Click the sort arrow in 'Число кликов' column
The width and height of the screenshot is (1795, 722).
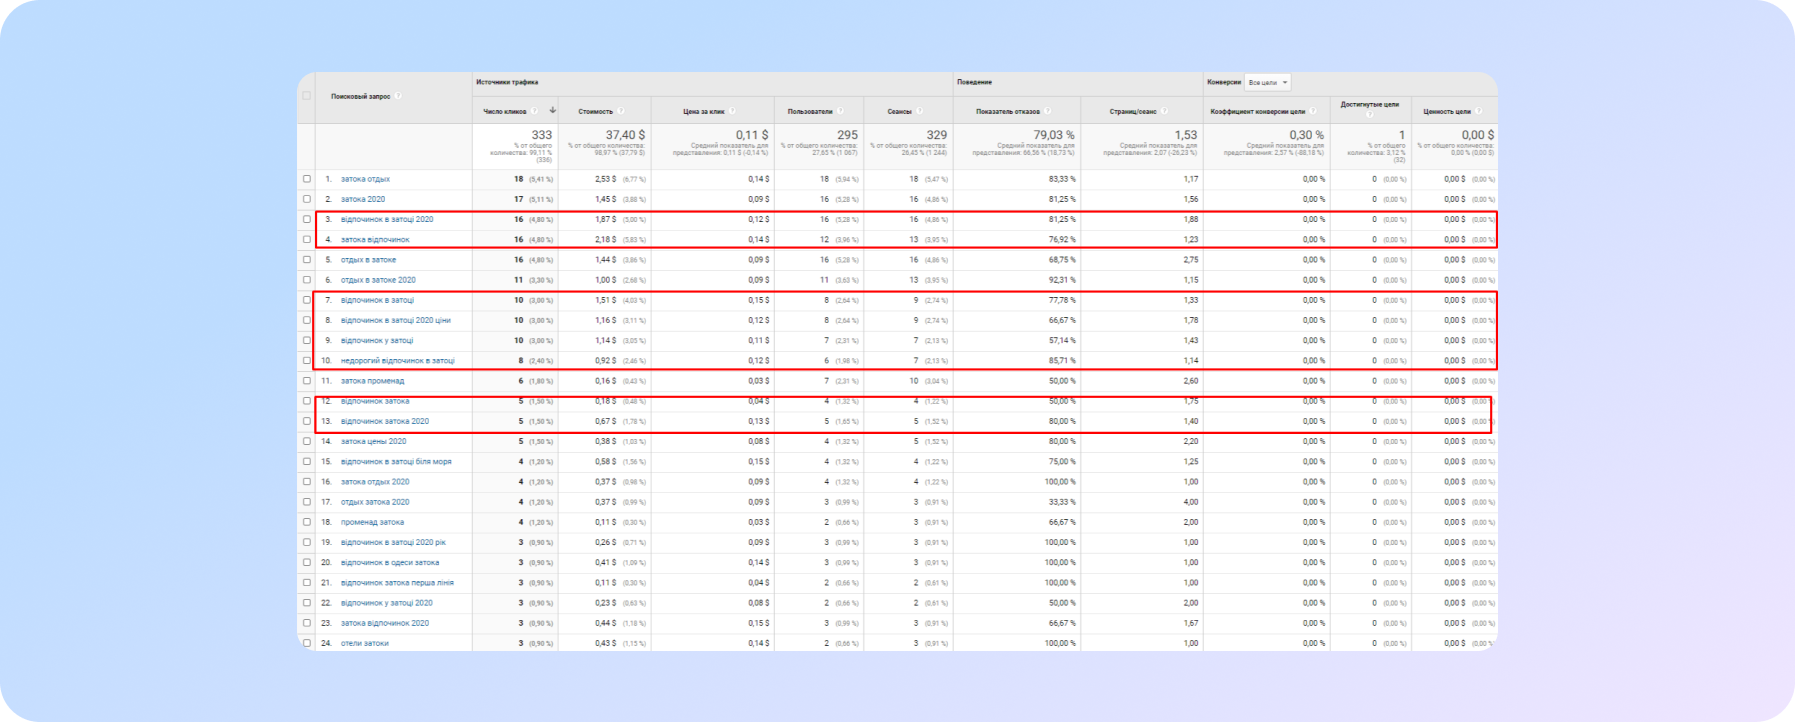coord(552,110)
